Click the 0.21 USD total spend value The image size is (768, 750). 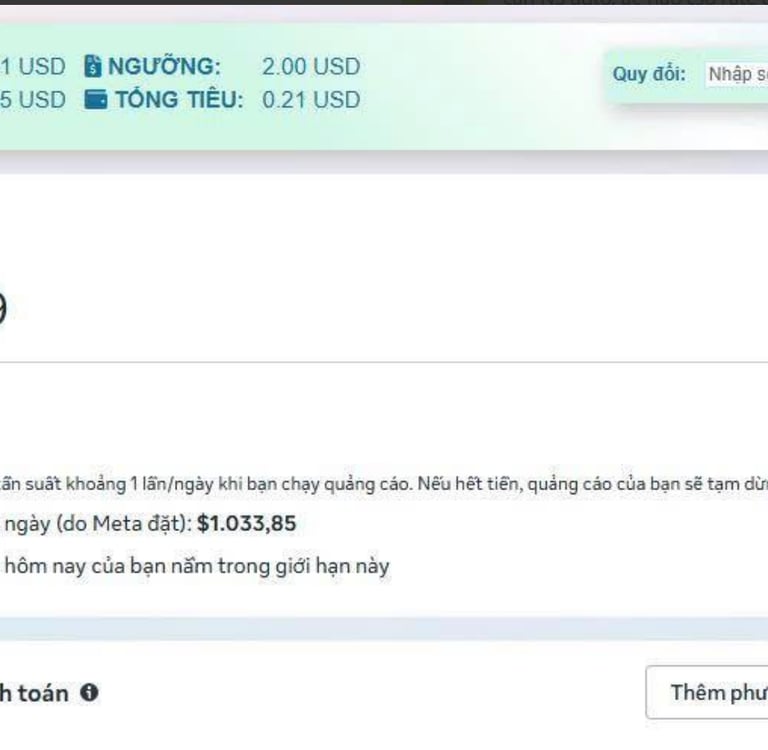311,100
